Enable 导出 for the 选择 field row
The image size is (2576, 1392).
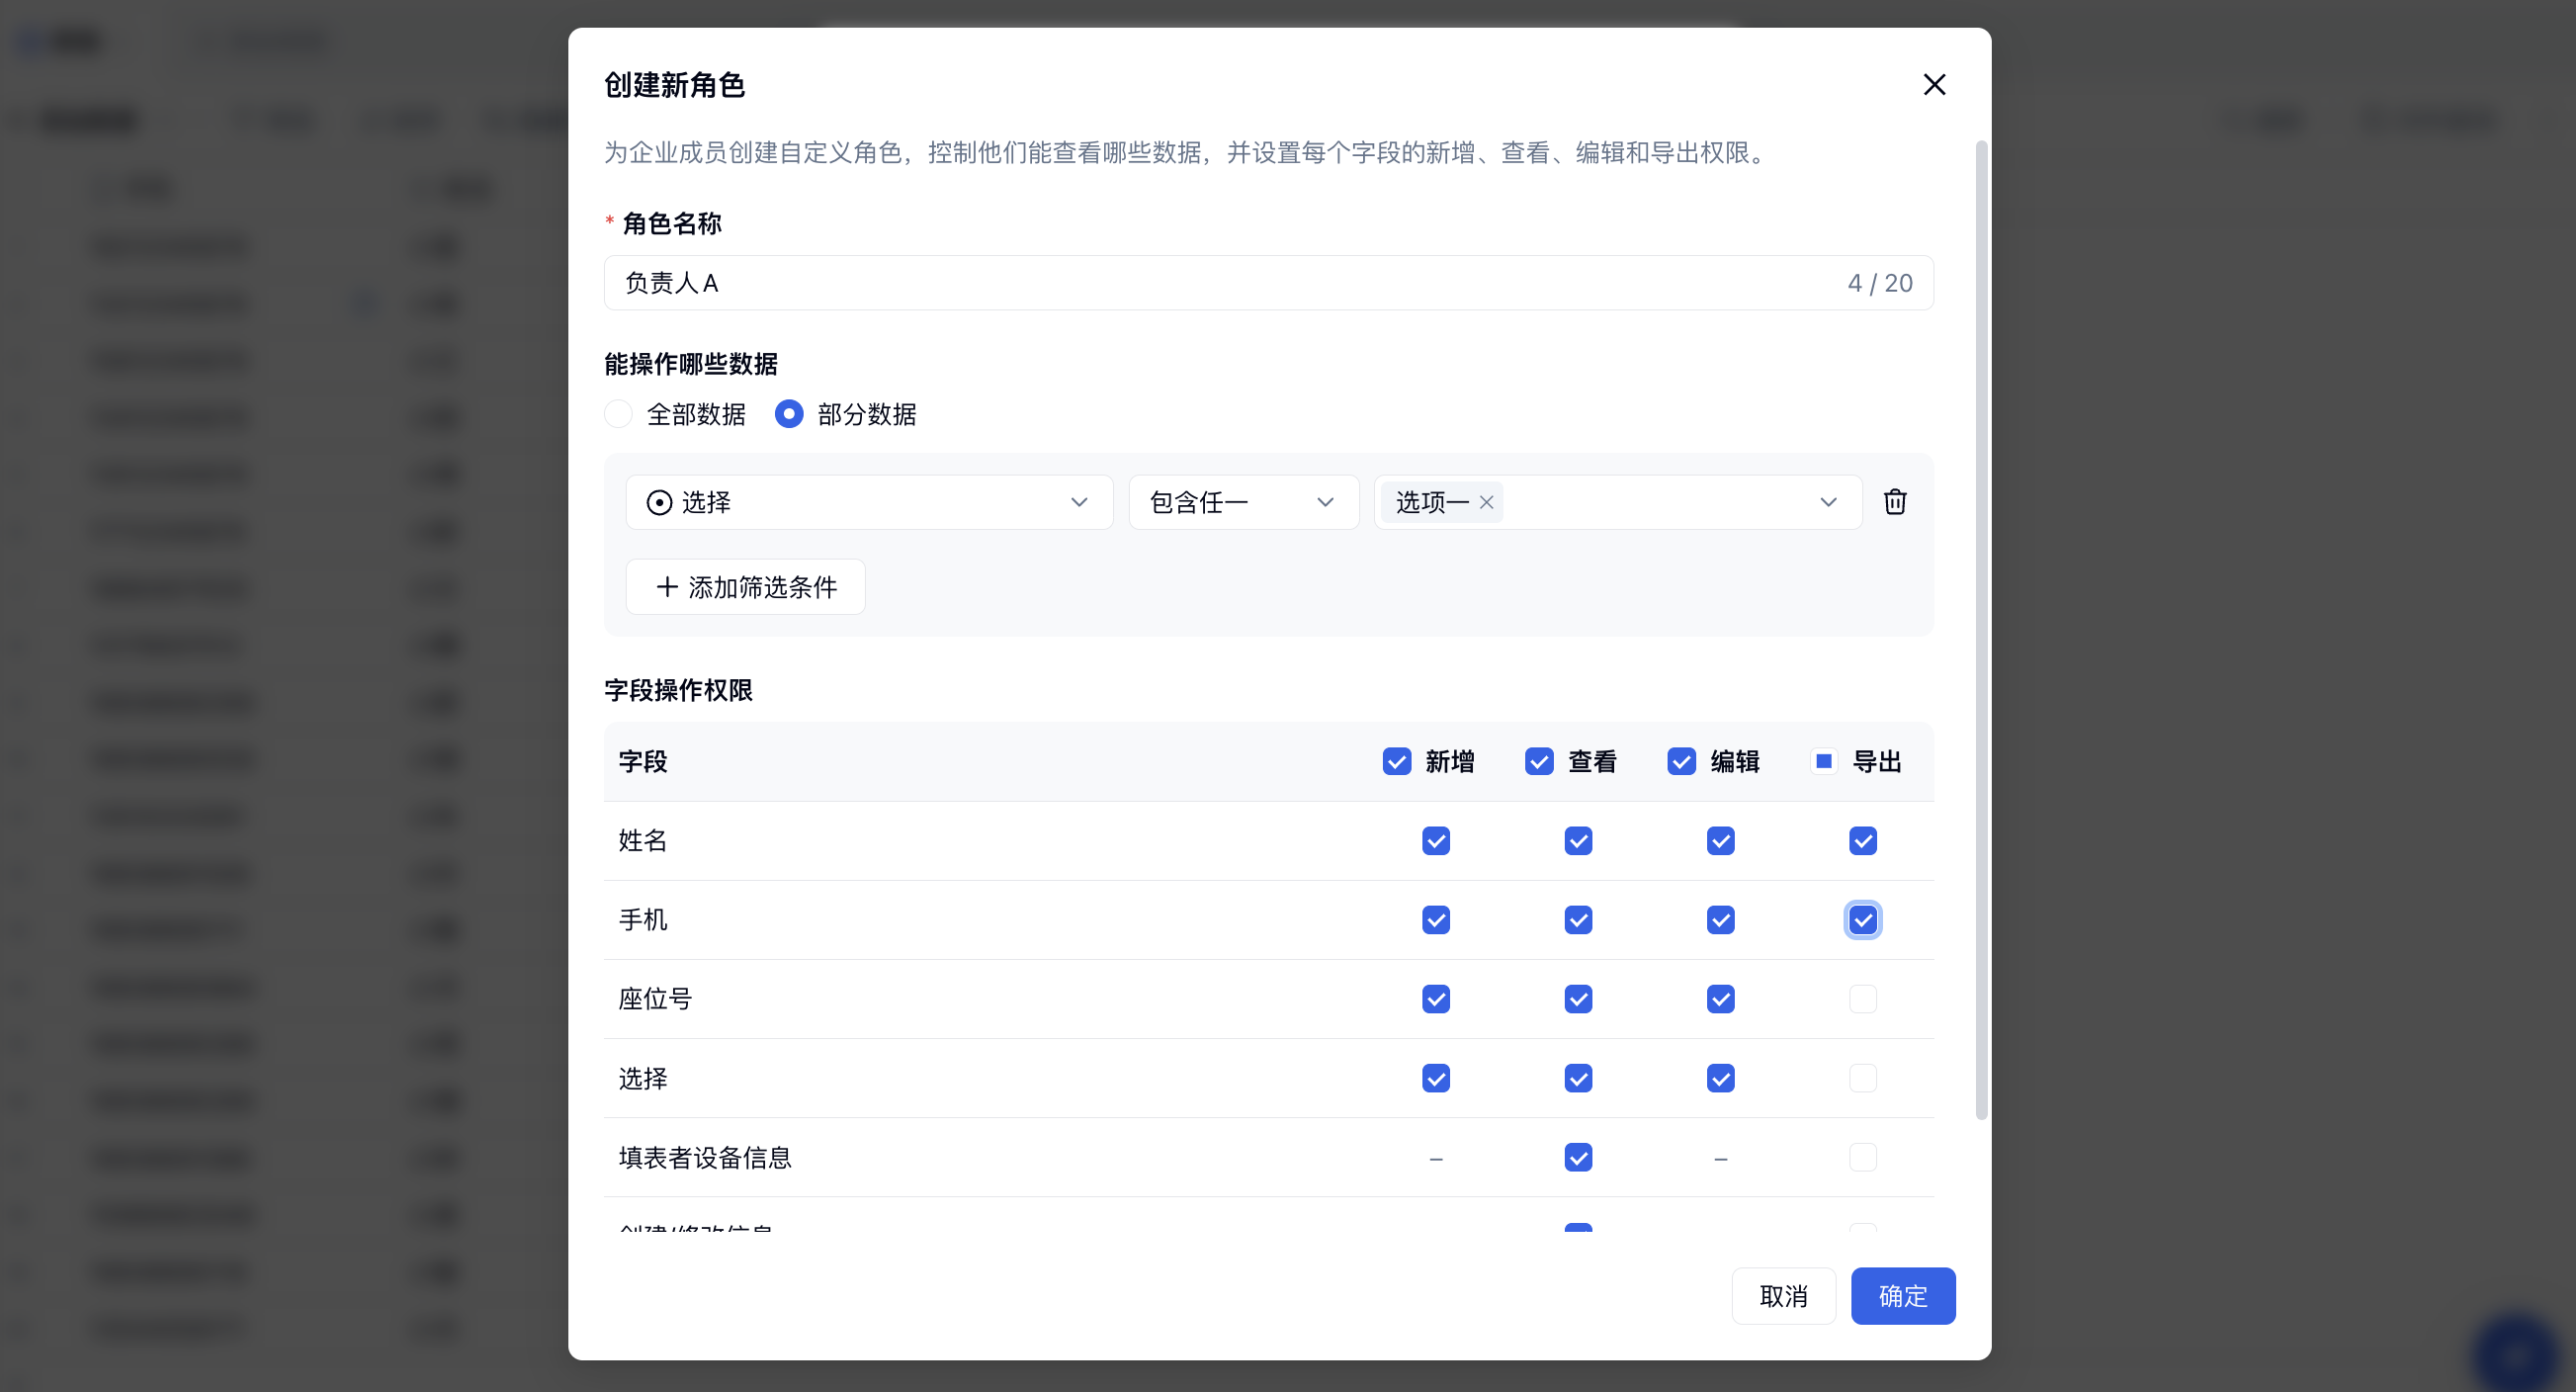(1863, 1078)
